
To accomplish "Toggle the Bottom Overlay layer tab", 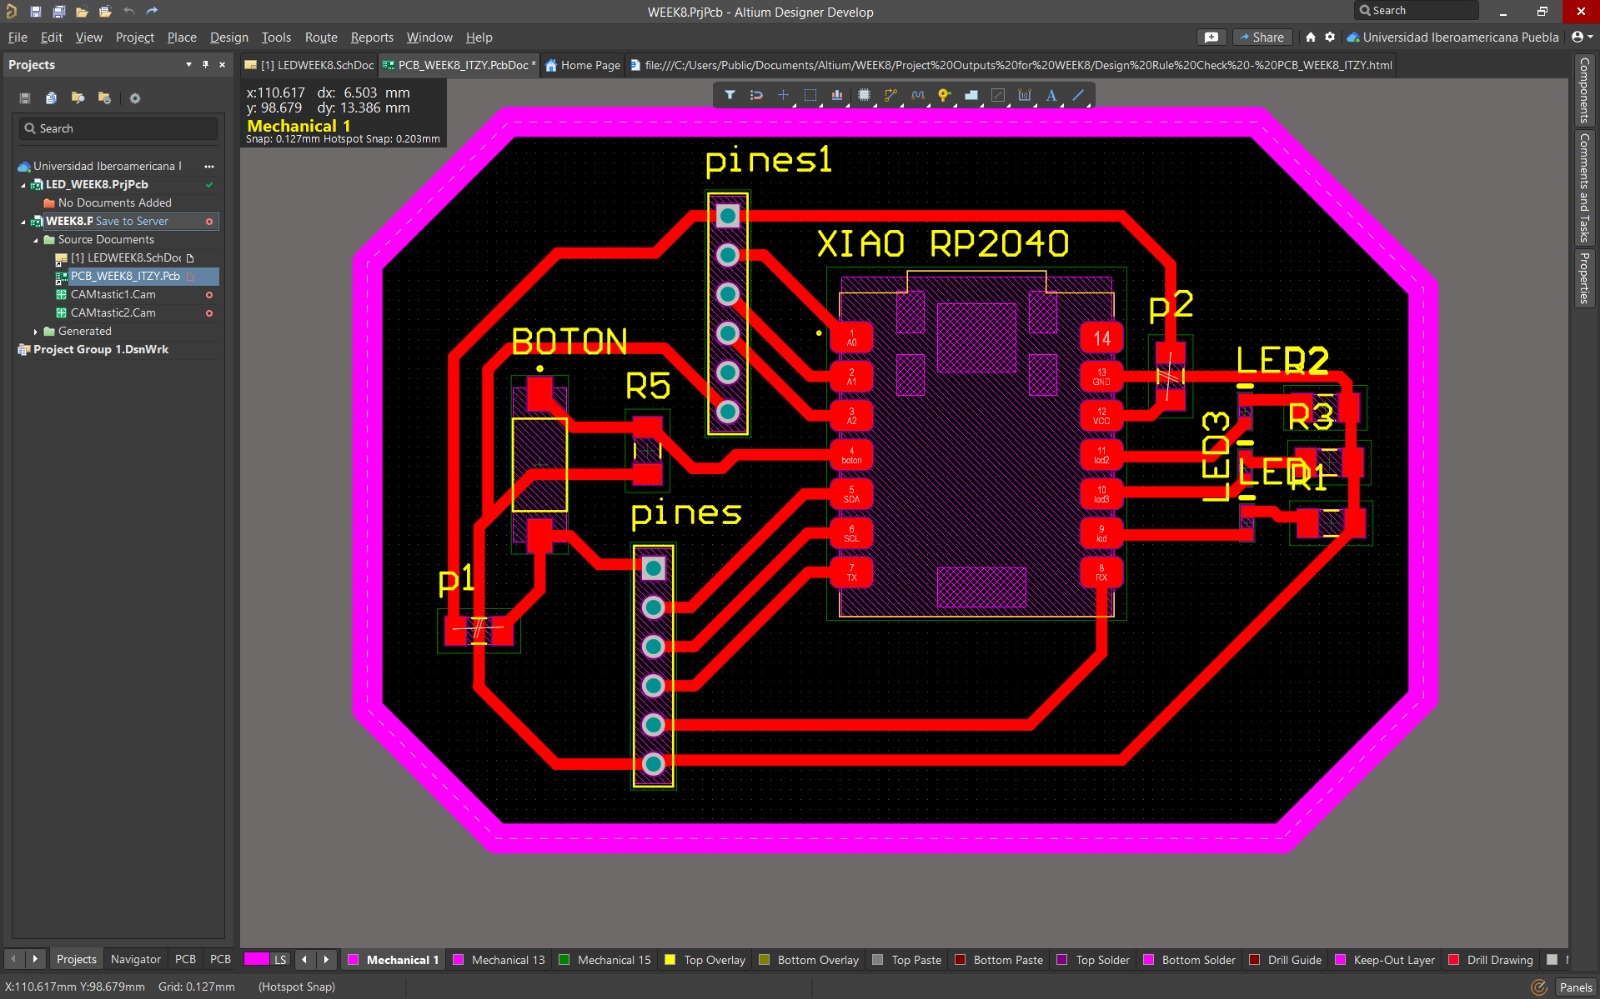I will coord(808,960).
